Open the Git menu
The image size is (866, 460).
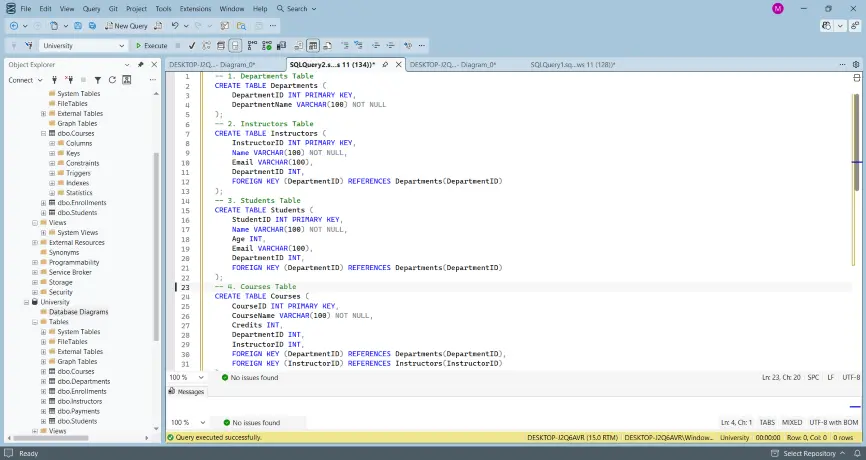(x=113, y=9)
